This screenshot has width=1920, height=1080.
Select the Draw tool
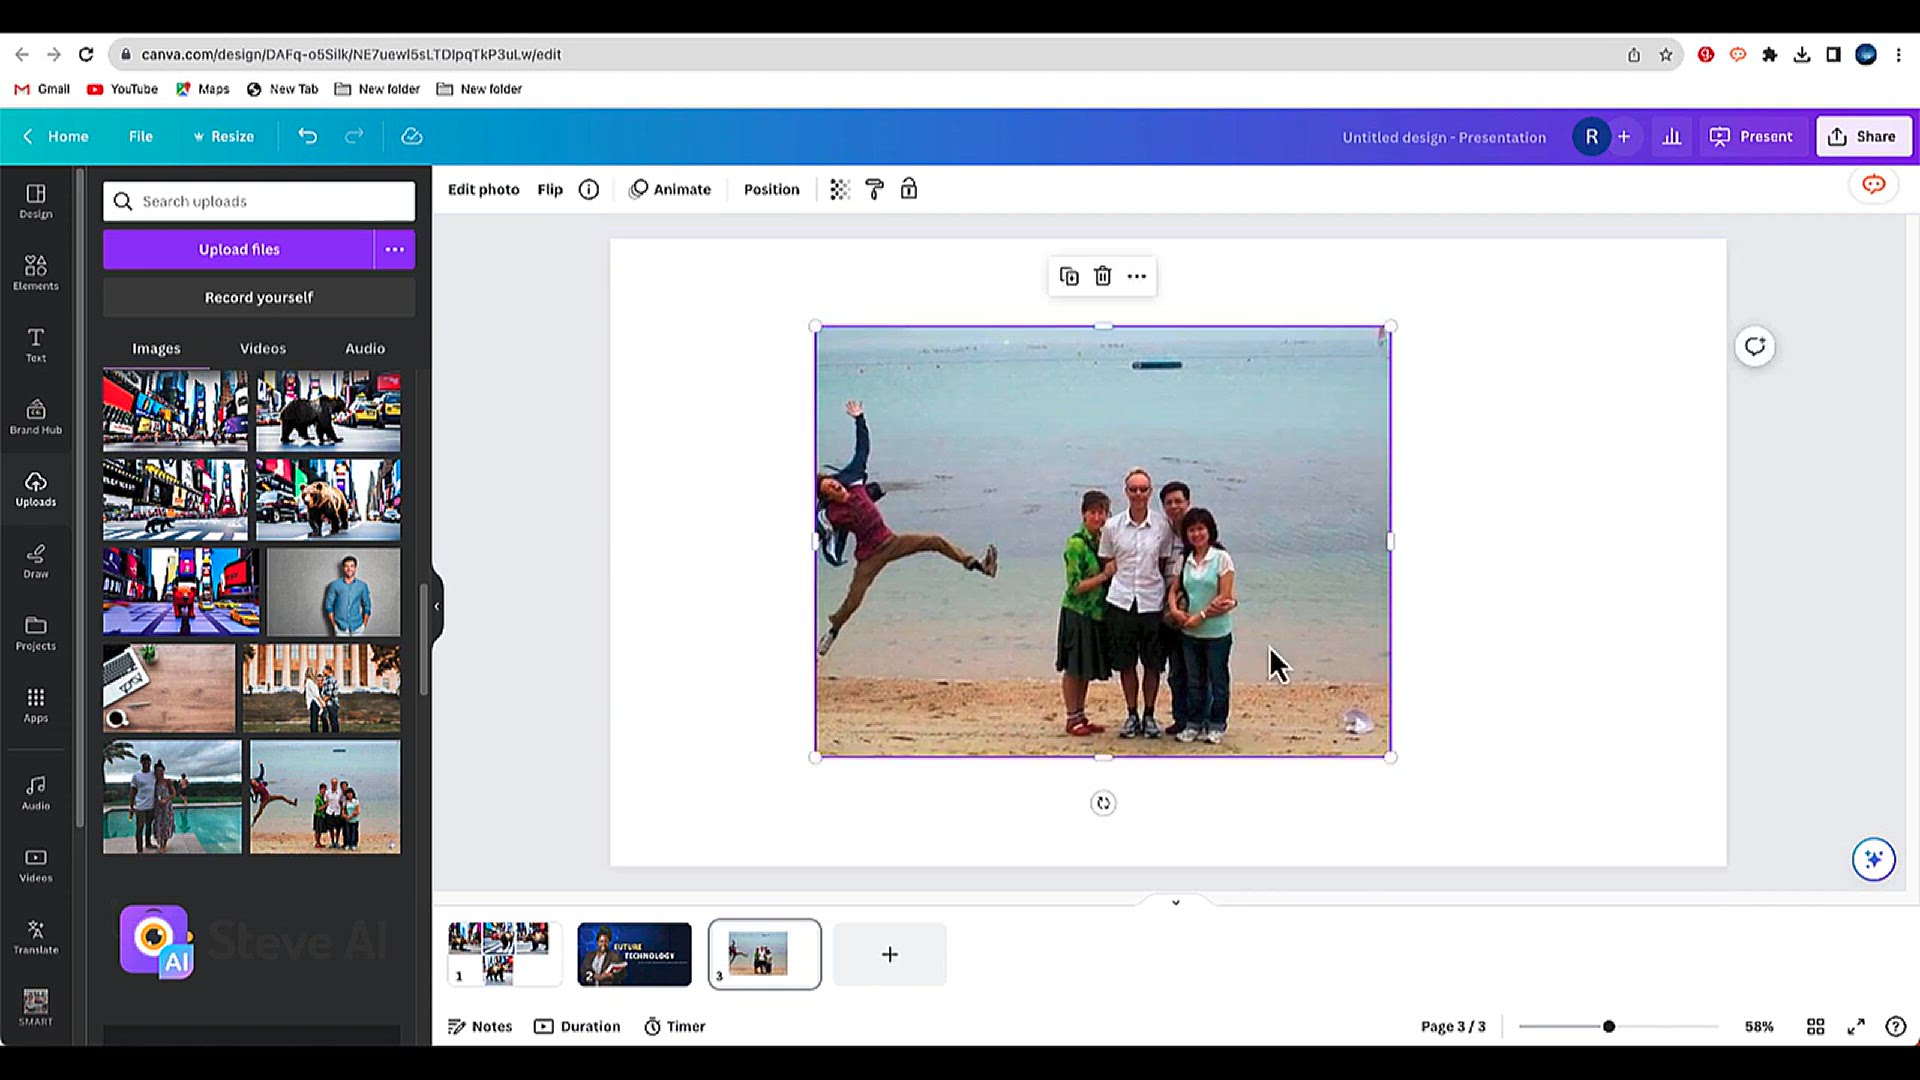coord(36,561)
